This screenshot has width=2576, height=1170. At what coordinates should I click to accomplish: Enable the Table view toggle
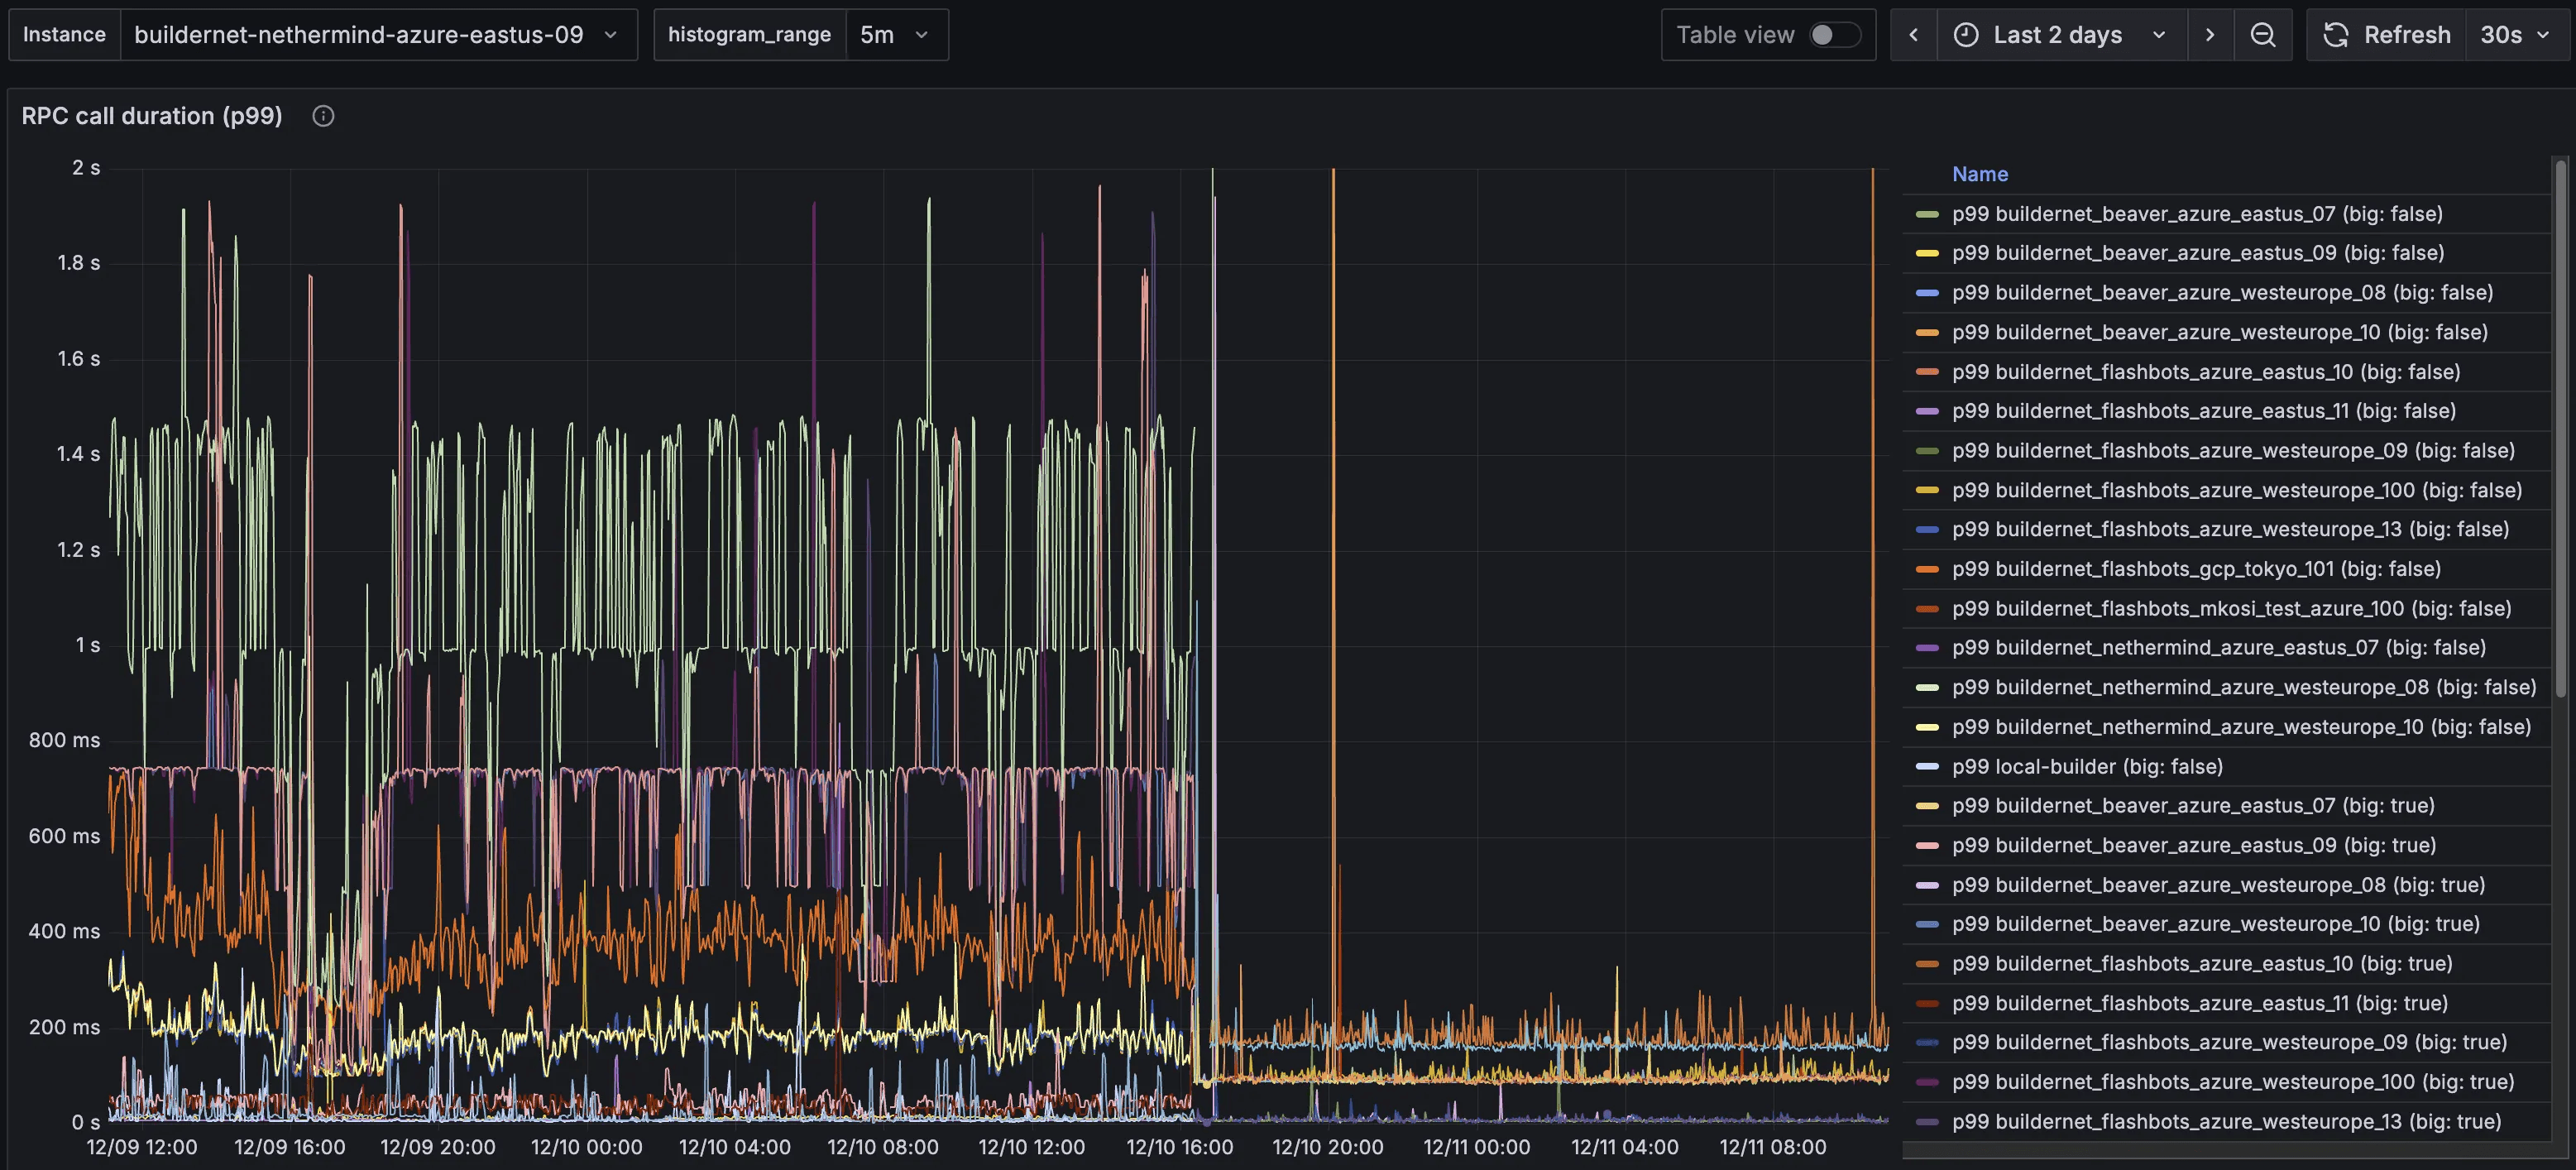[1834, 34]
